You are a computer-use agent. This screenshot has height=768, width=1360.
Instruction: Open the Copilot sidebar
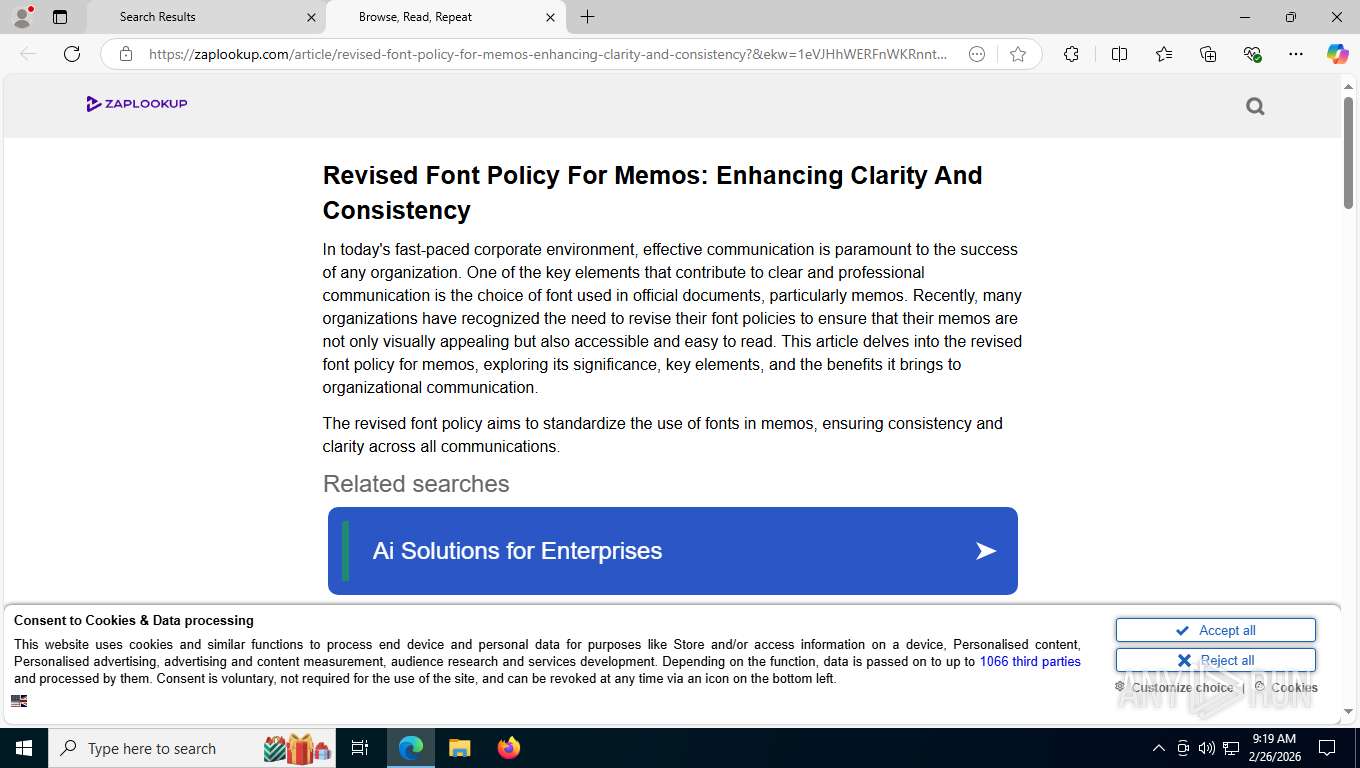click(x=1337, y=54)
